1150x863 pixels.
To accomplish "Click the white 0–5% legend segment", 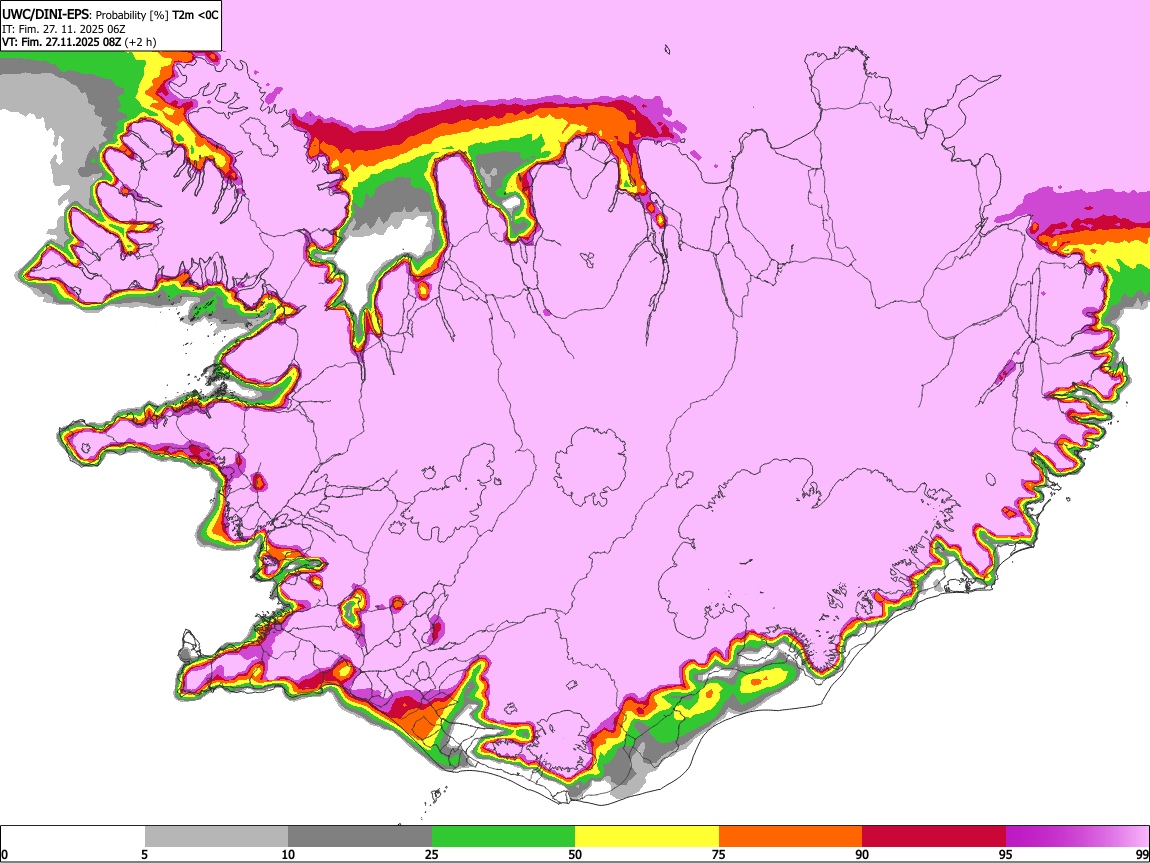I will (73, 837).
